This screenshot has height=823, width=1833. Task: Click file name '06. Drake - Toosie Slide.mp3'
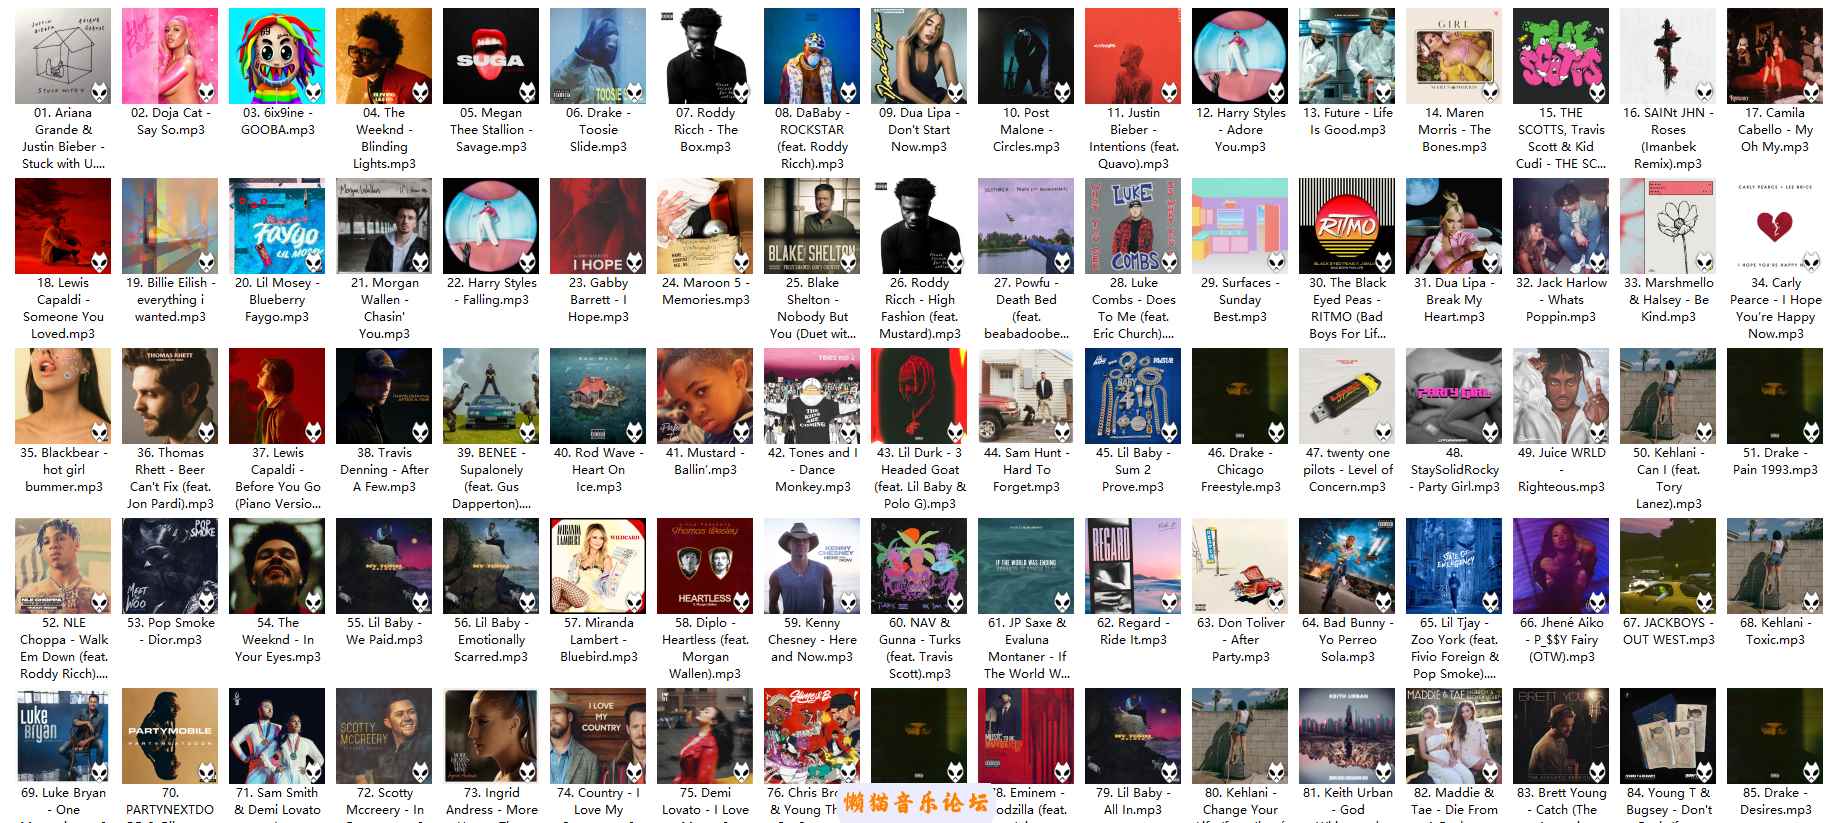pyautogui.click(x=598, y=130)
